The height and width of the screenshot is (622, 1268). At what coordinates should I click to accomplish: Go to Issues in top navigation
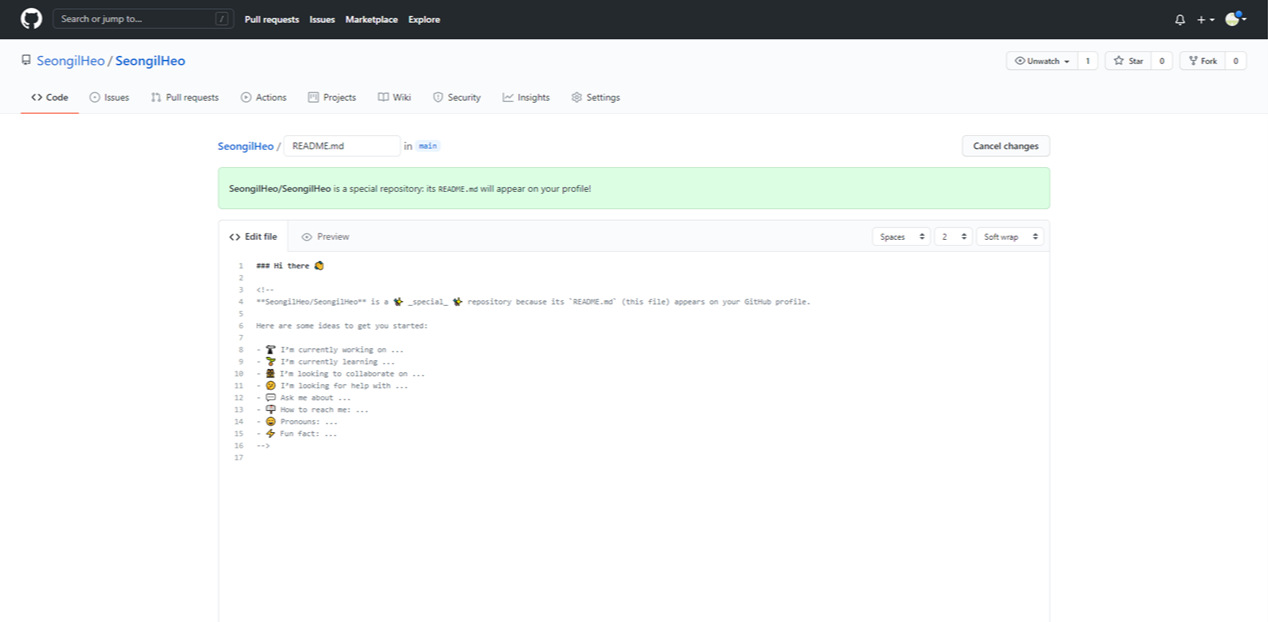pos(322,19)
